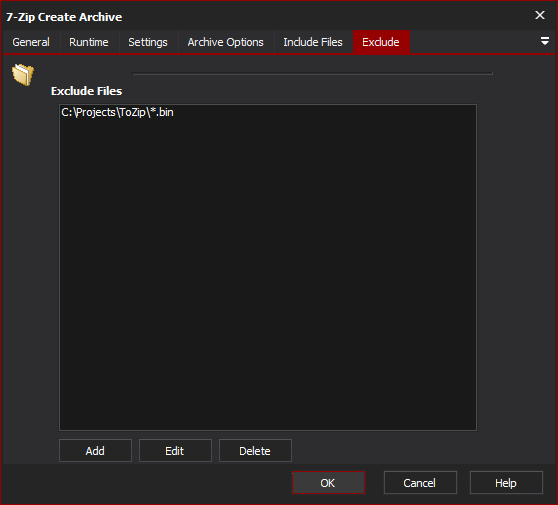Open the tab list dropdown arrow
Viewport: 558px width, 505px height.
[544, 41]
